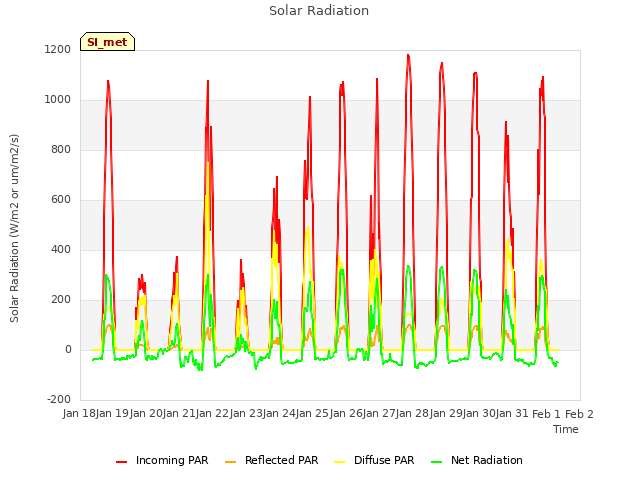640x480 pixels.
Task: Click the 200 y-axis tick label
Action: click(61, 300)
